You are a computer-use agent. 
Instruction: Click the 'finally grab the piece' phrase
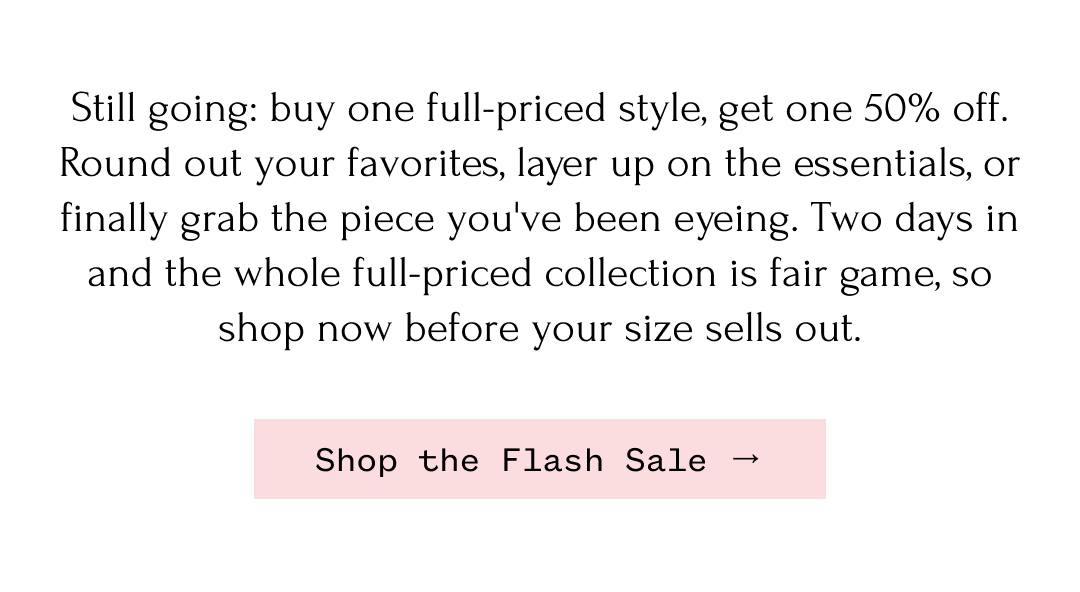247,219
